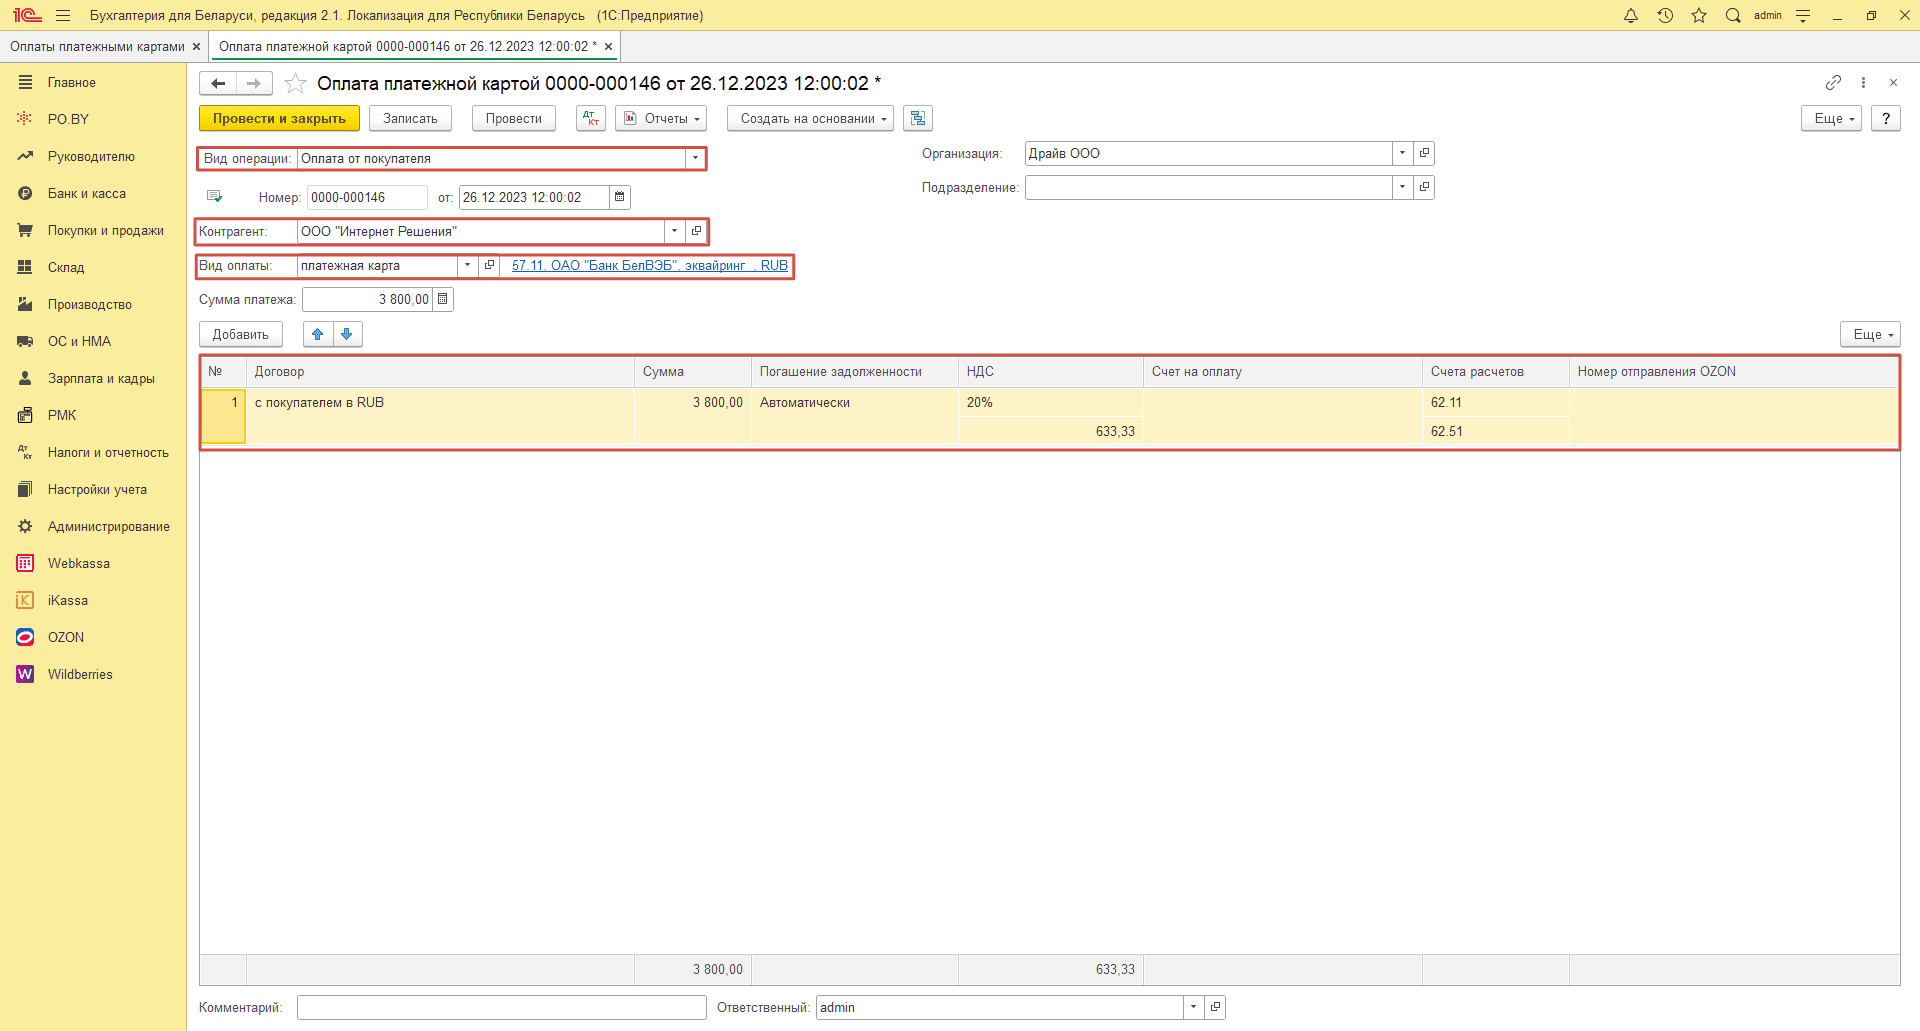Screen dimensions: 1920x1031
Task: Click the Комментарий input field
Action: click(502, 1007)
